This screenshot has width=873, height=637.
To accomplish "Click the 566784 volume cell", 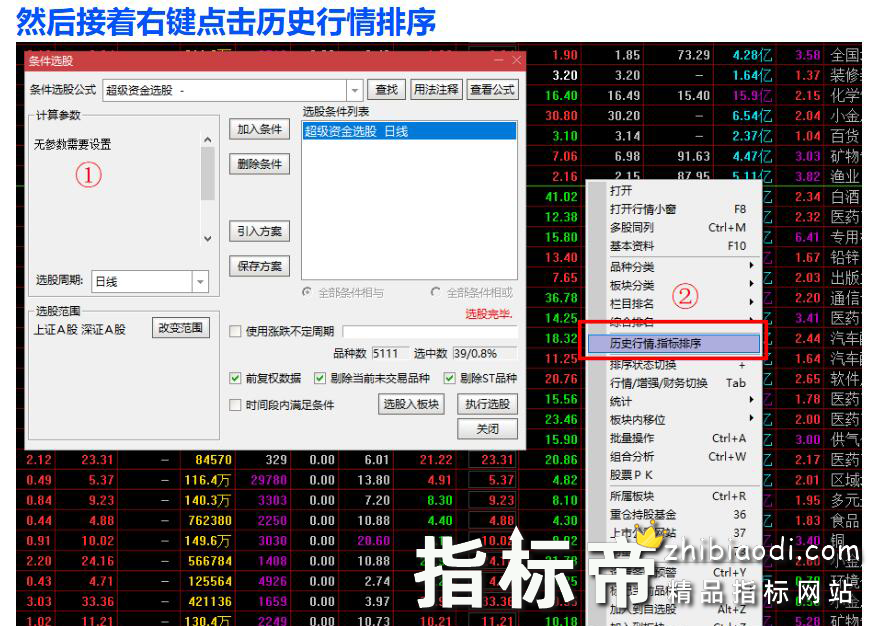I will (209, 561).
